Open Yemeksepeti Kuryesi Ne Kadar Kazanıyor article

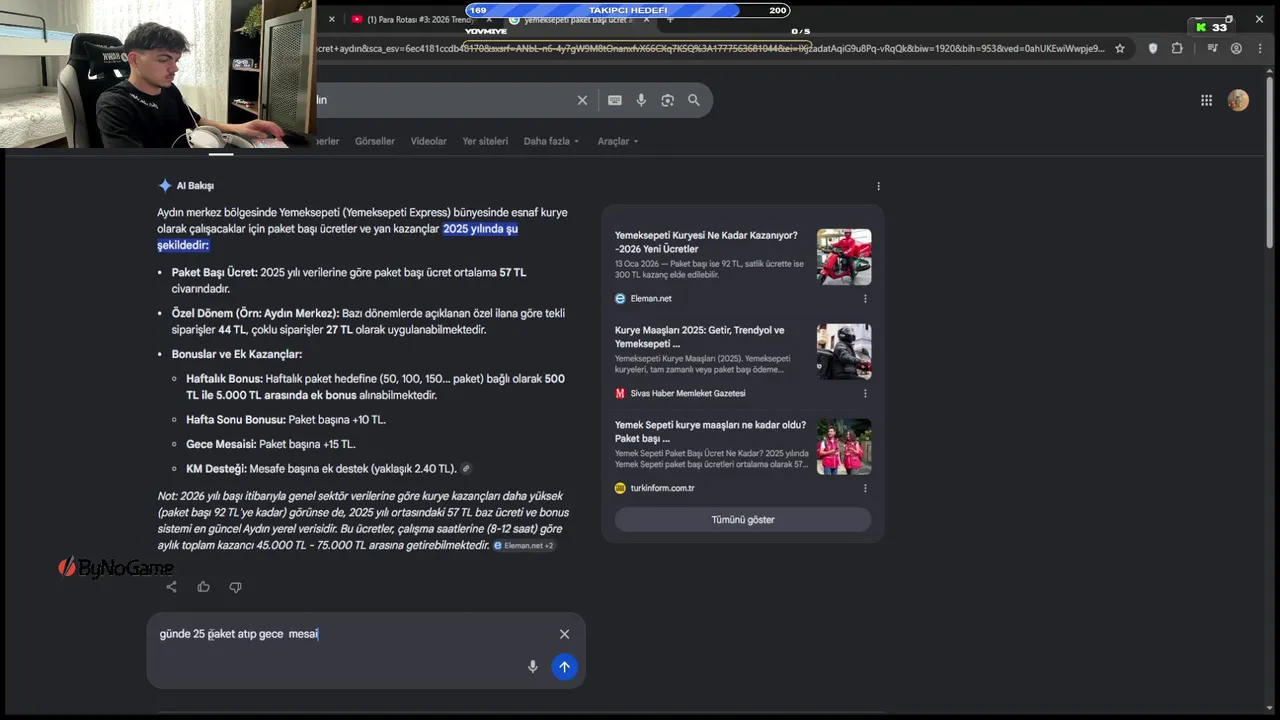click(706, 242)
